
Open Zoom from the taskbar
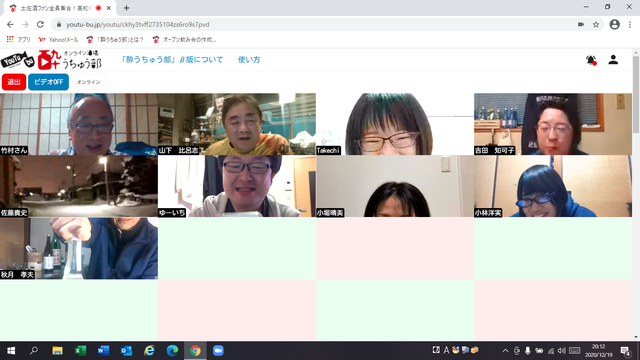click(218, 351)
